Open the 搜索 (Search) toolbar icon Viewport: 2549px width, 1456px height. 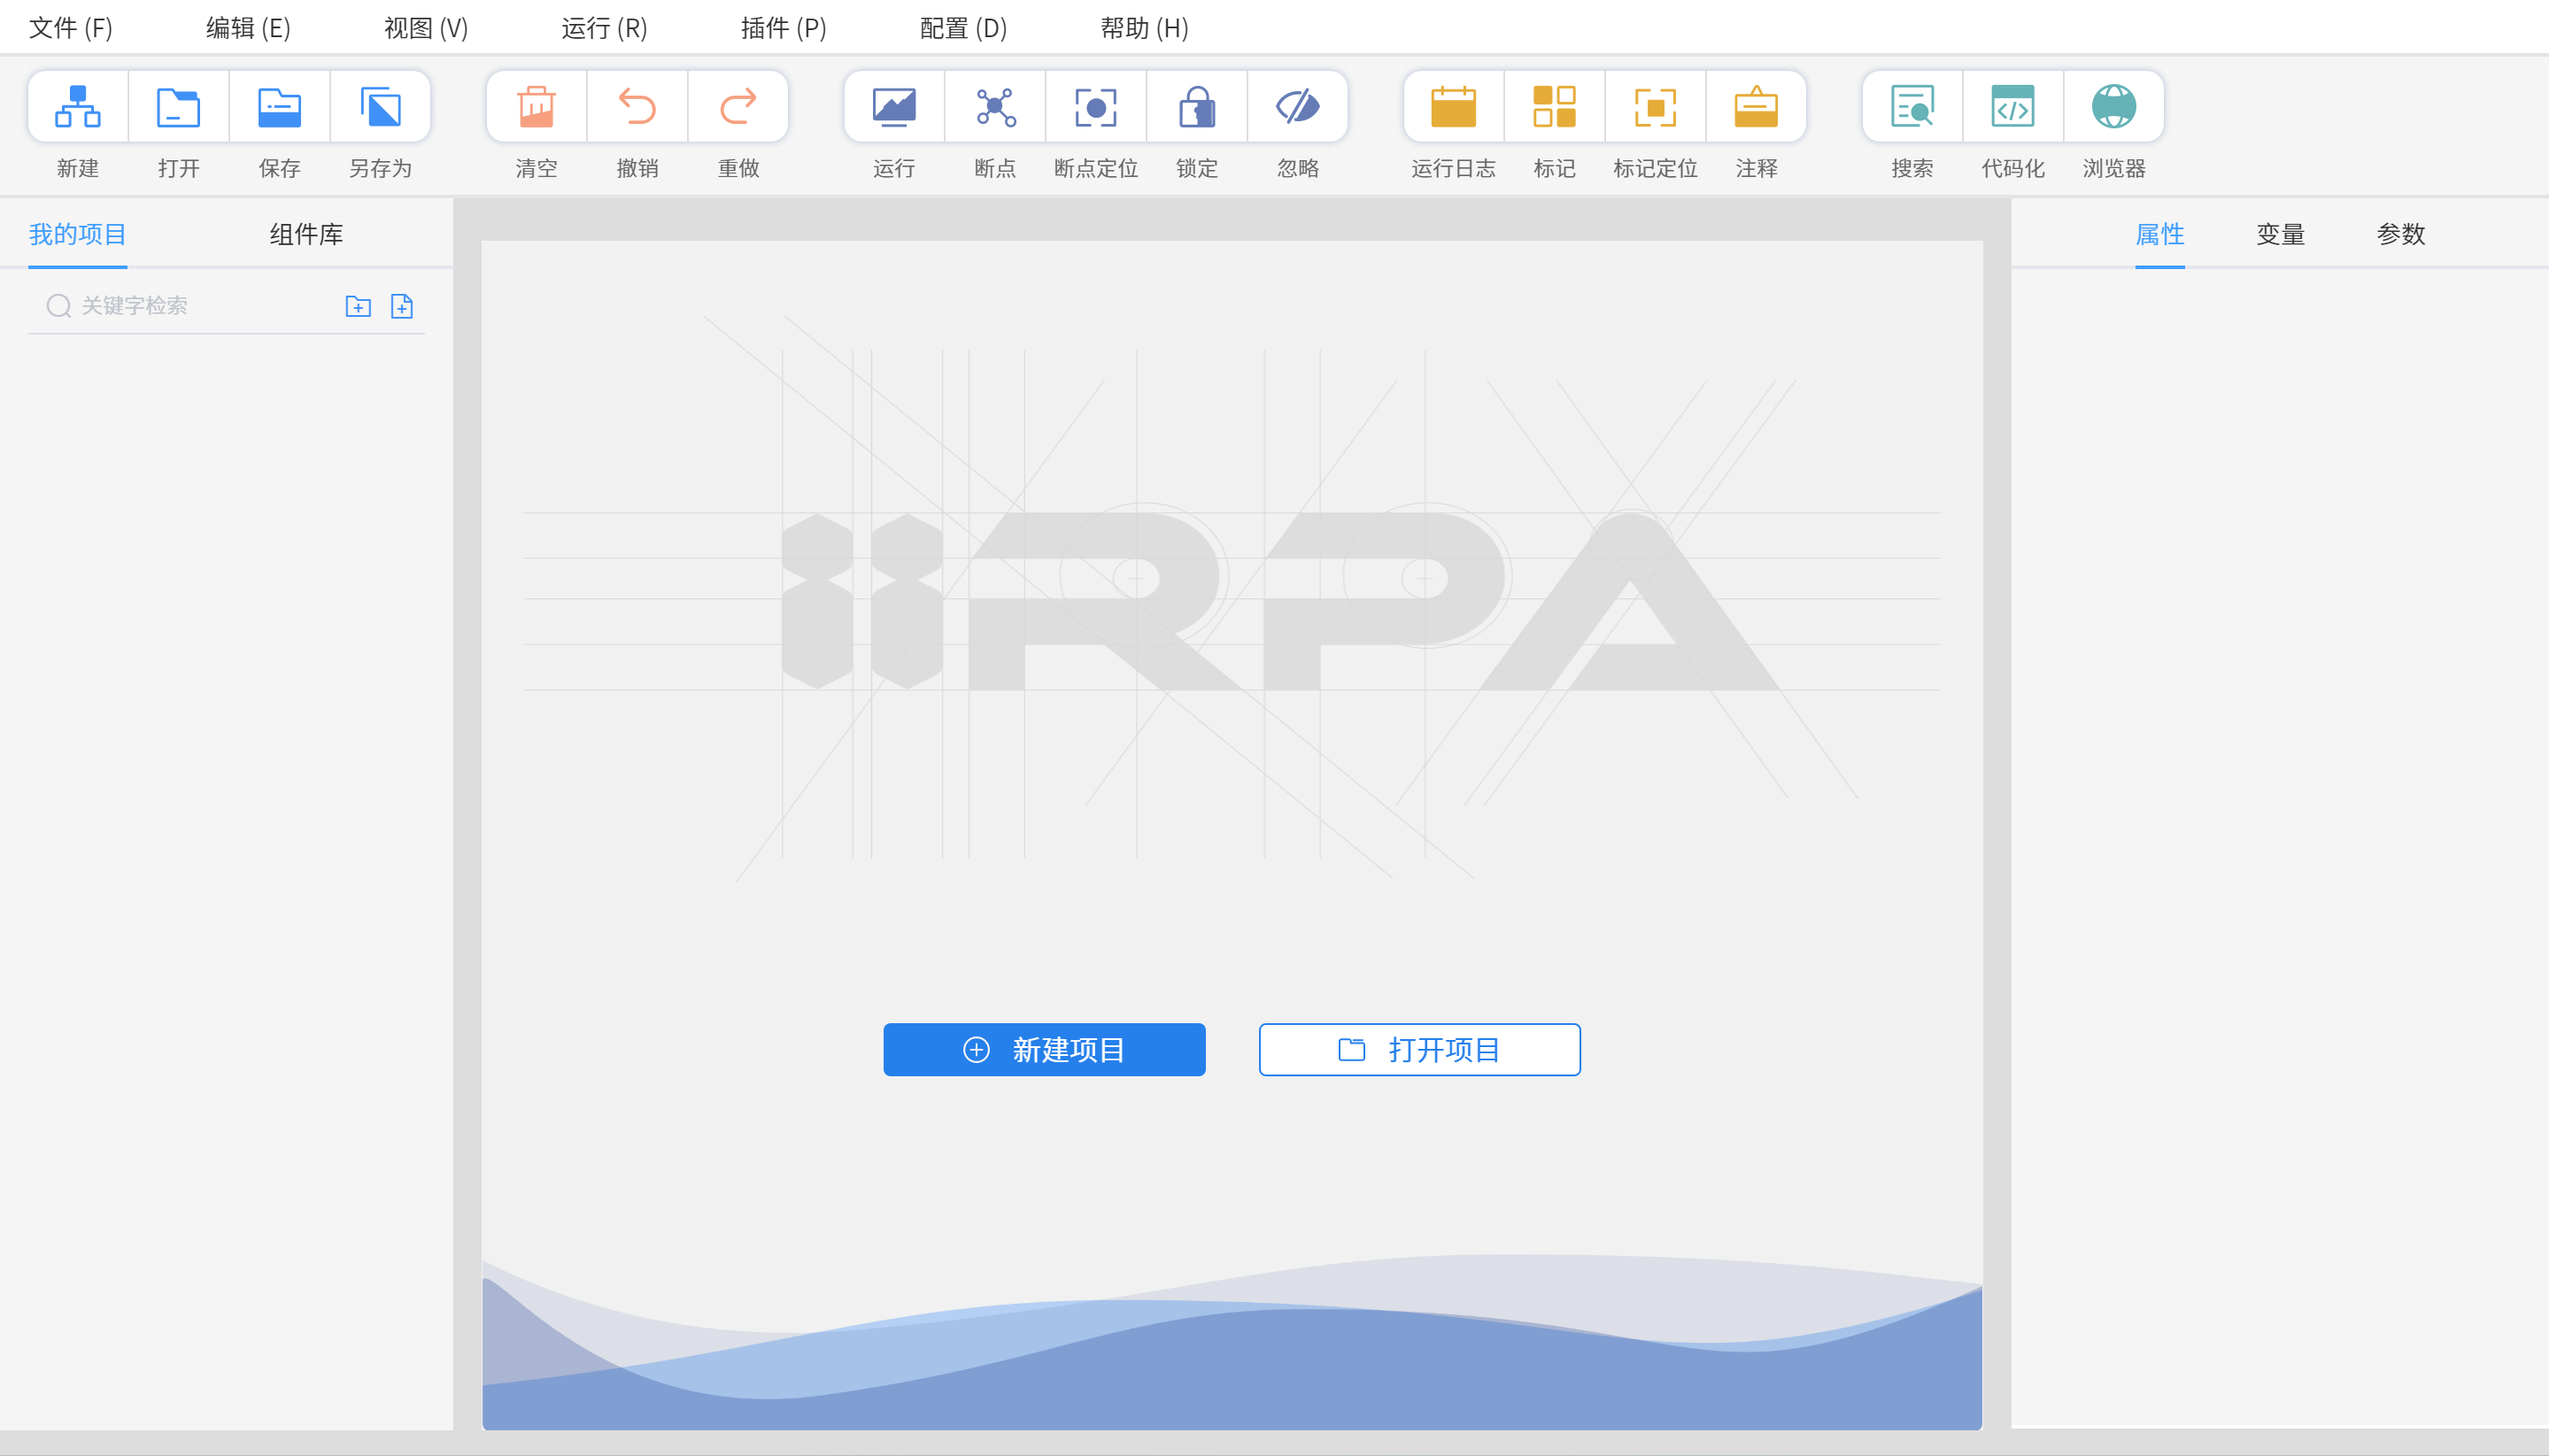point(1913,107)
